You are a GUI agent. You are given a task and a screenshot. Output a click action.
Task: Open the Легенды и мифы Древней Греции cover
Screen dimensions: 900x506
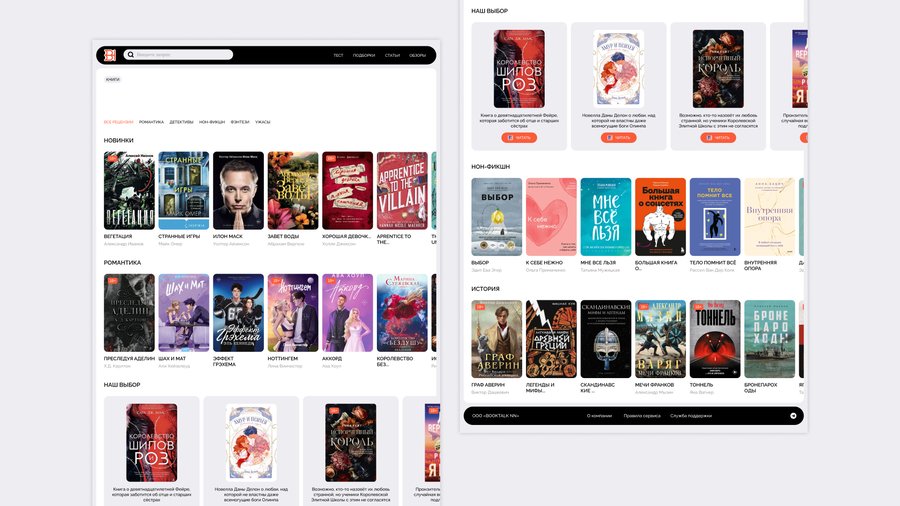point(551,339)
